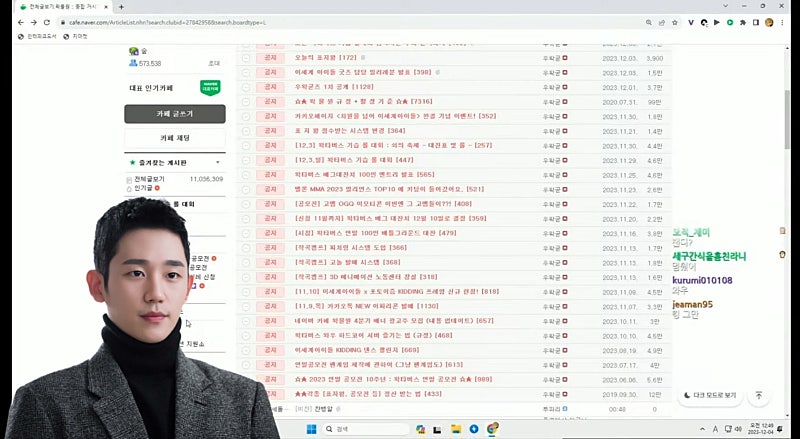Image resolution: width=800 pixels, height=439 pixels.
Task: Click the volume icon in system tray
Action: [738, 429]
